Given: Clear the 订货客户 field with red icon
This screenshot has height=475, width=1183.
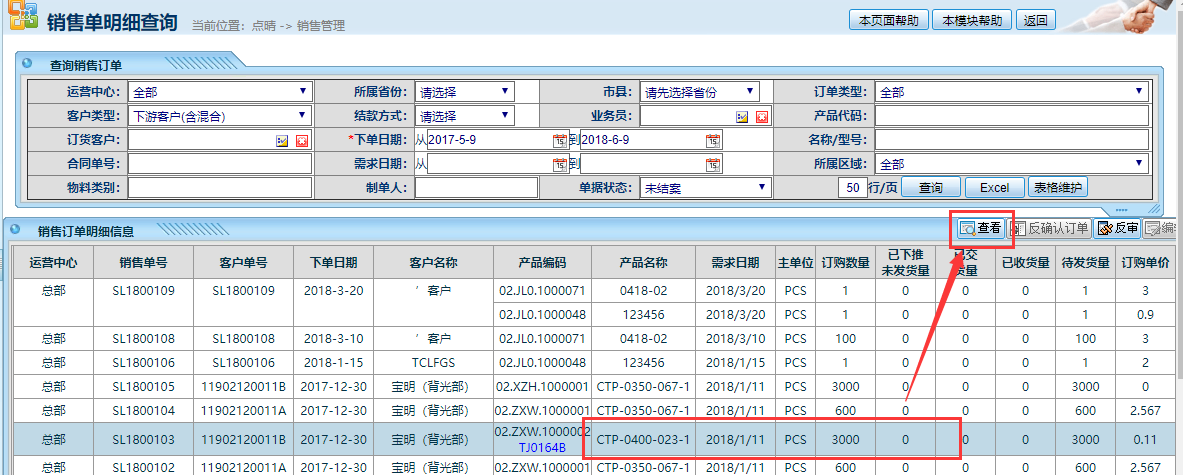Looking at the screenshot, I should point(301,140).
